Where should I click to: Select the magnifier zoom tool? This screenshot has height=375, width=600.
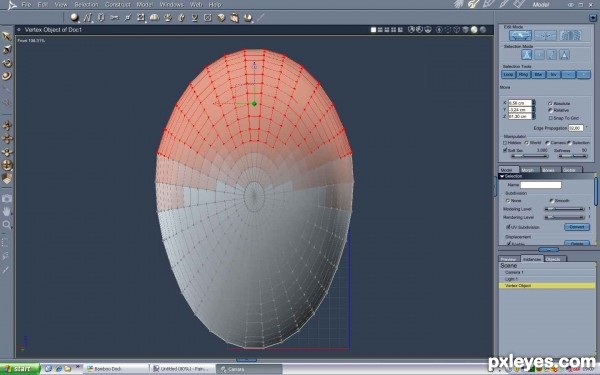pos(7,225)
